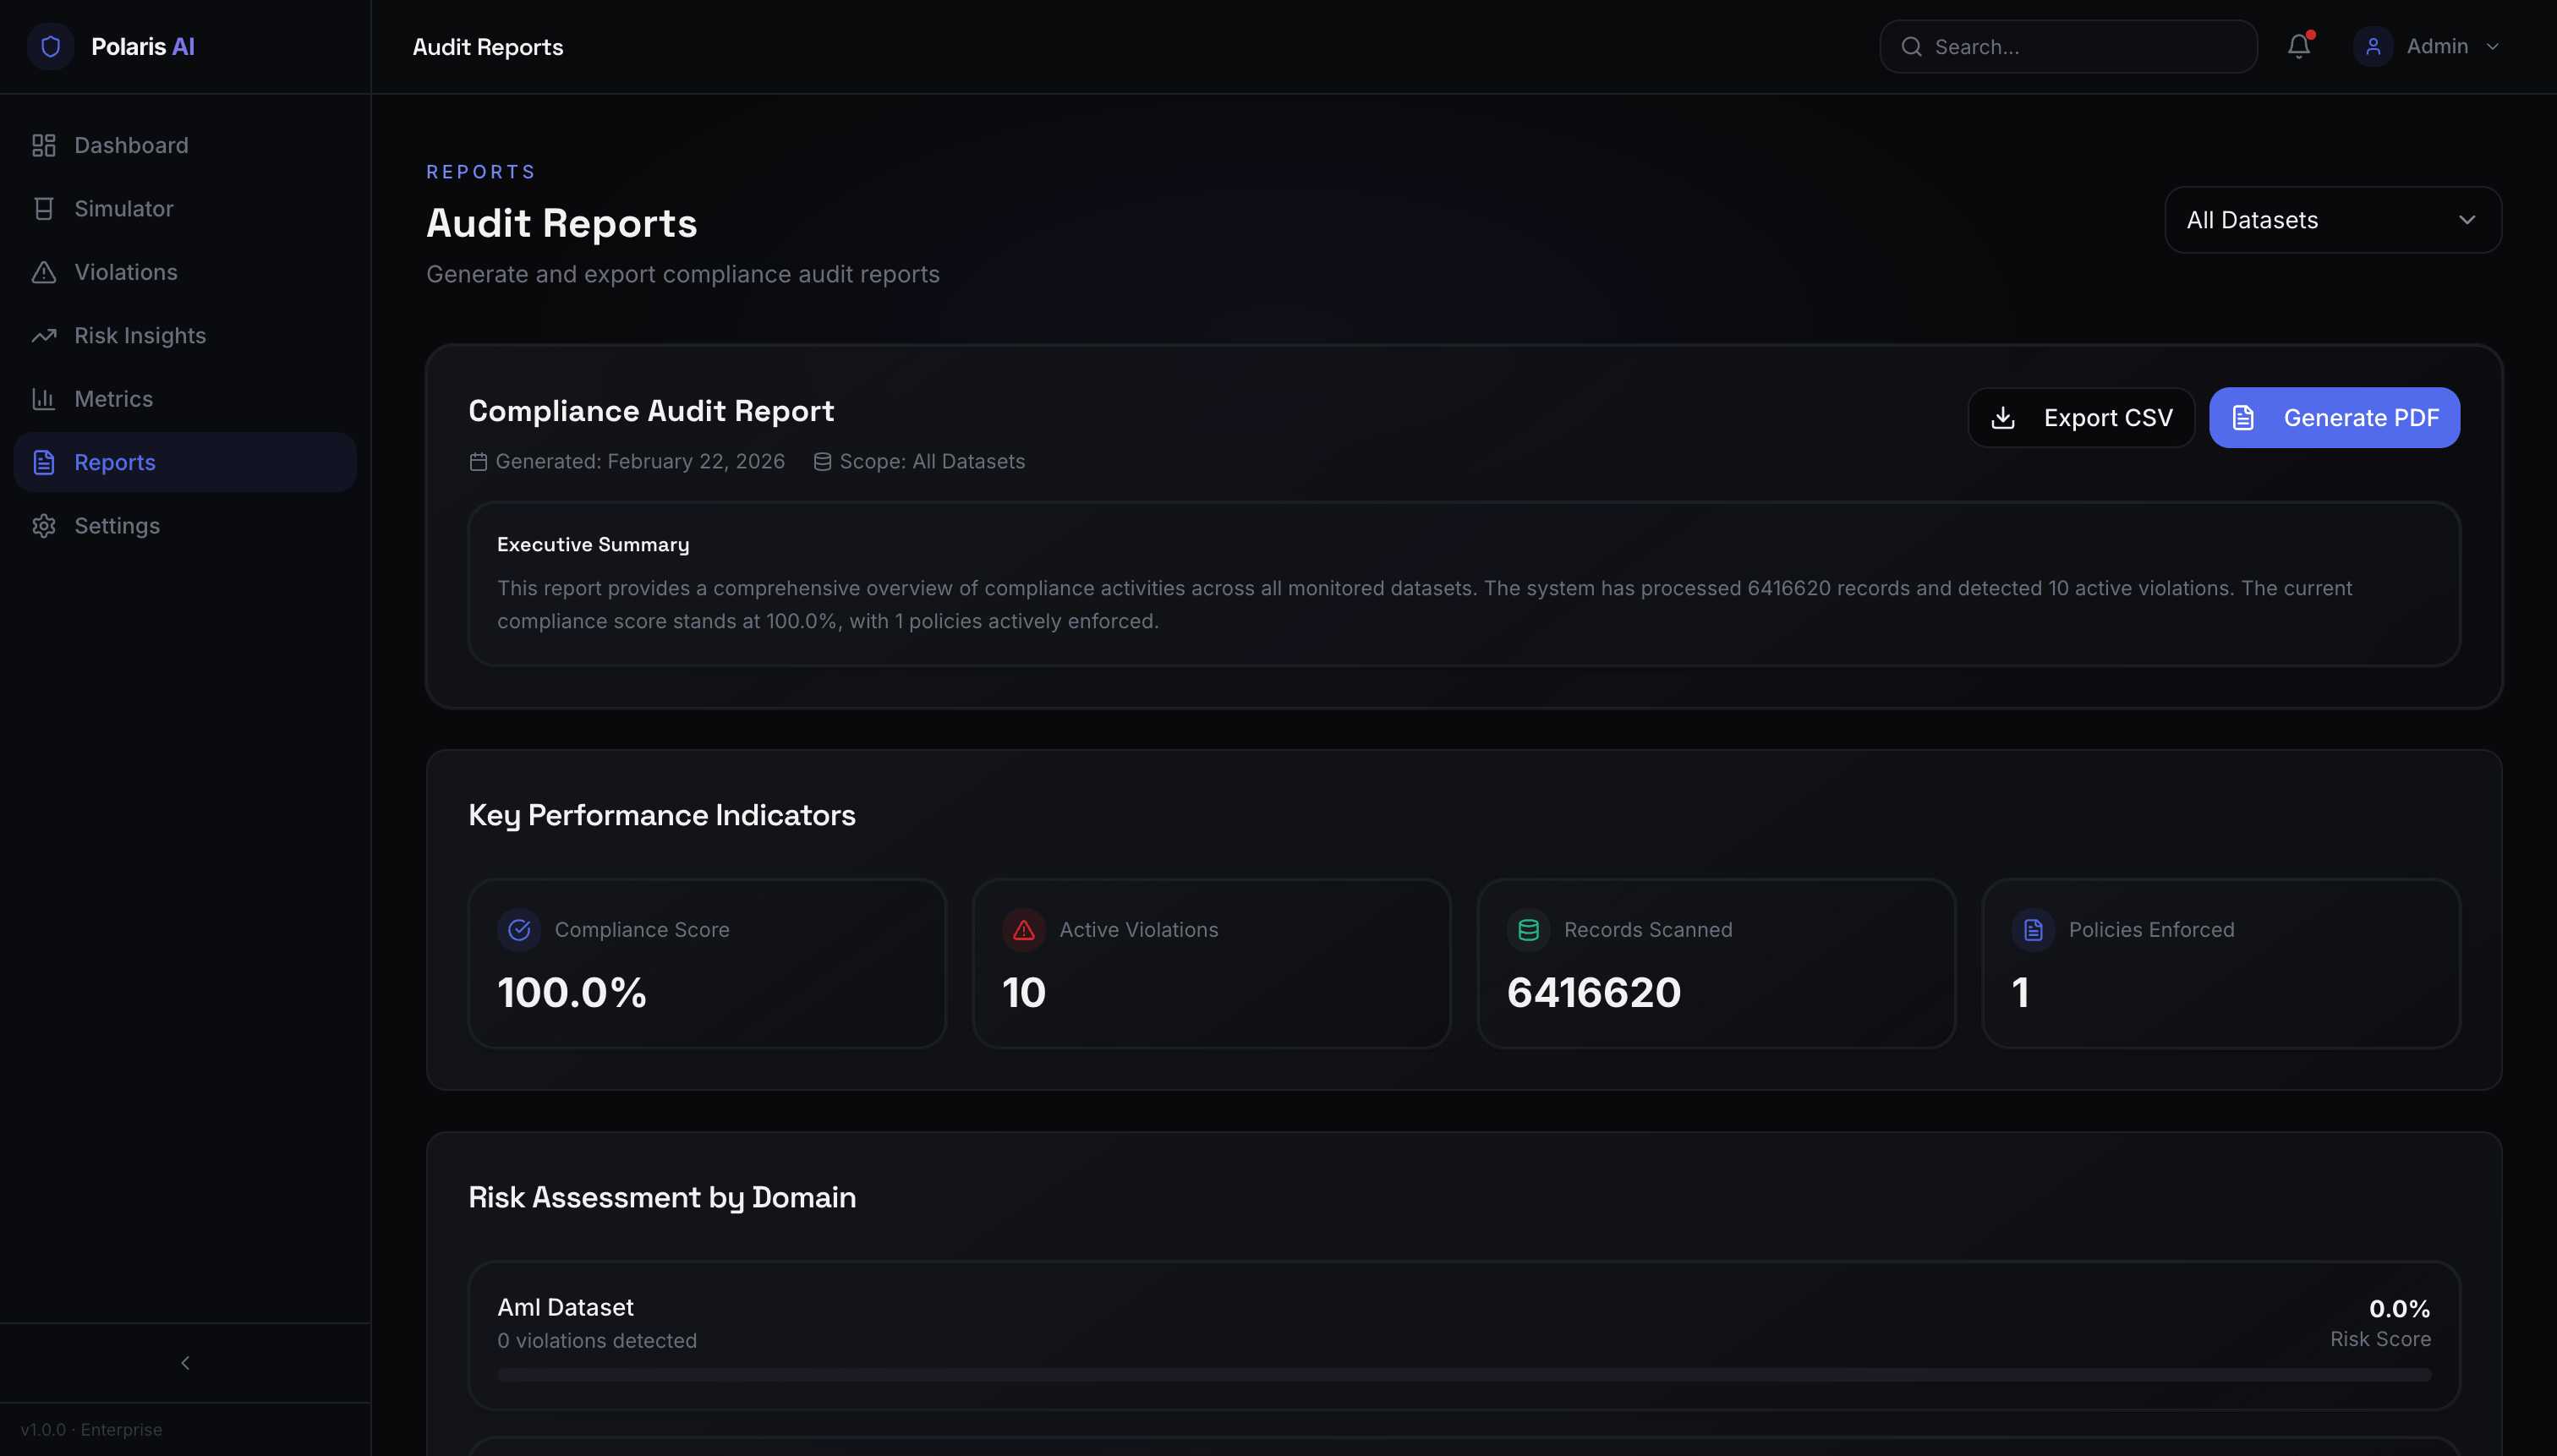The width and height of the screenshot is (2557, 1456).
Task: Click 'Scope: All Datasets' text
Action: (932, 461)
